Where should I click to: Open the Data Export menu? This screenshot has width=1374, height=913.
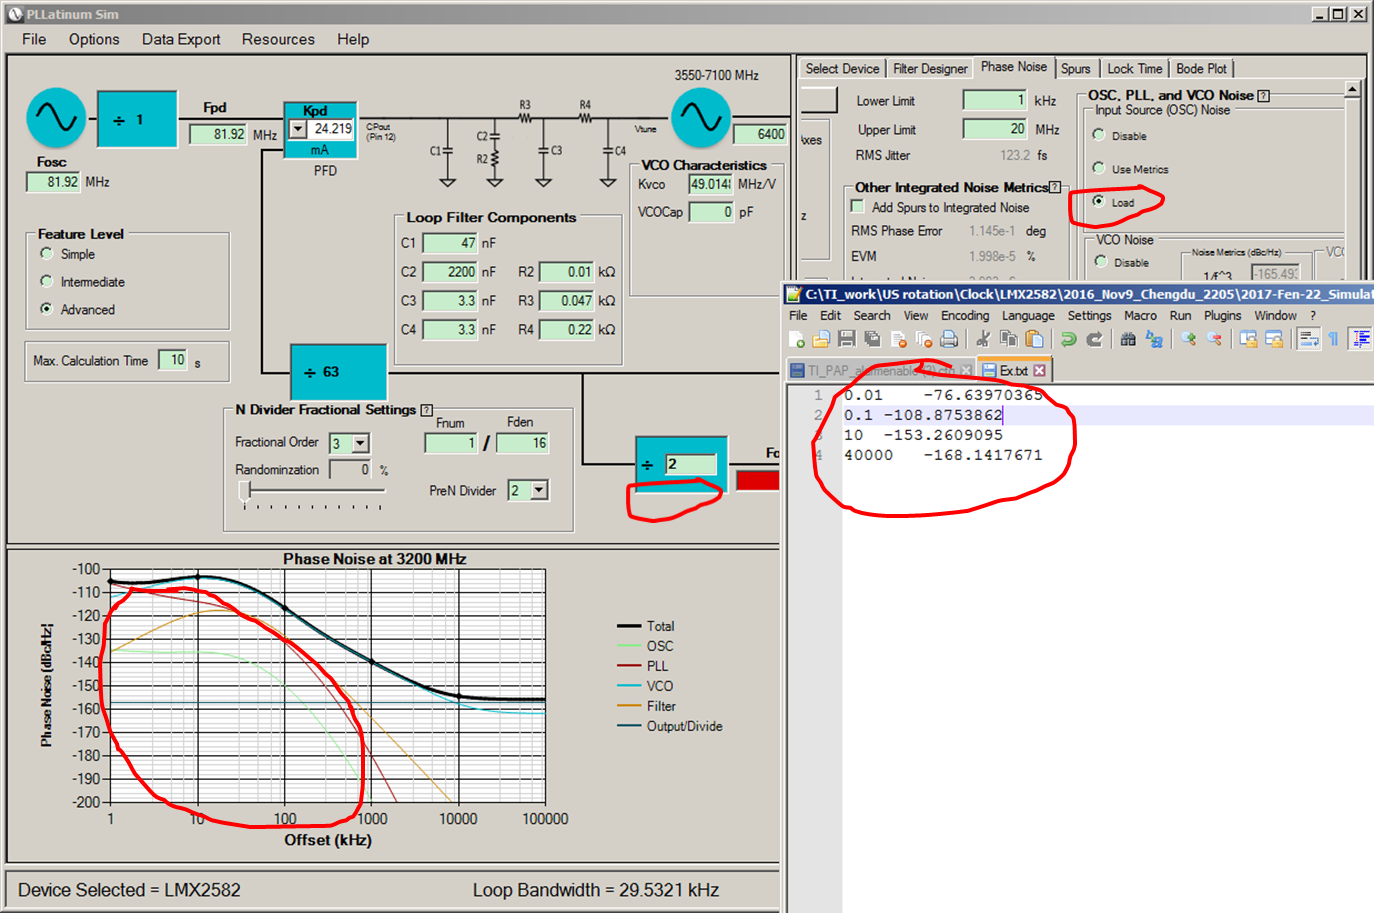pyautogui.click(x=181, y=39)
